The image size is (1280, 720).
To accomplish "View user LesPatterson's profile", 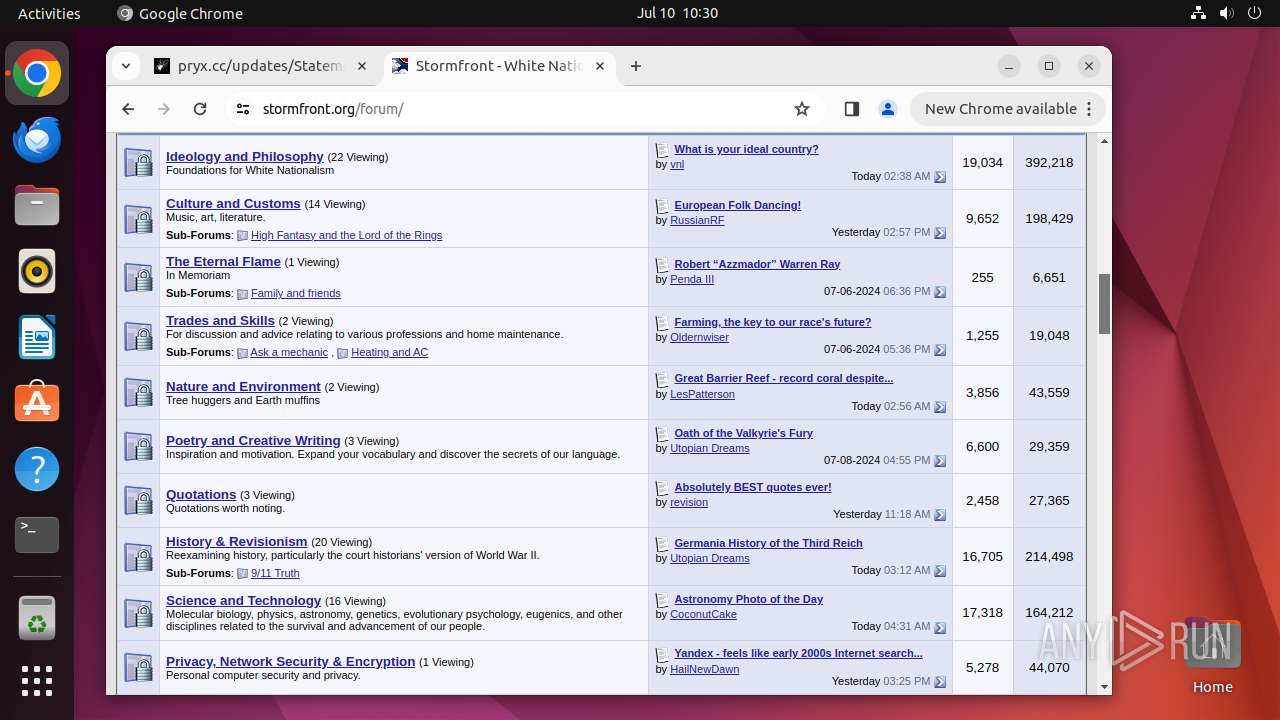I will point(702,394).
